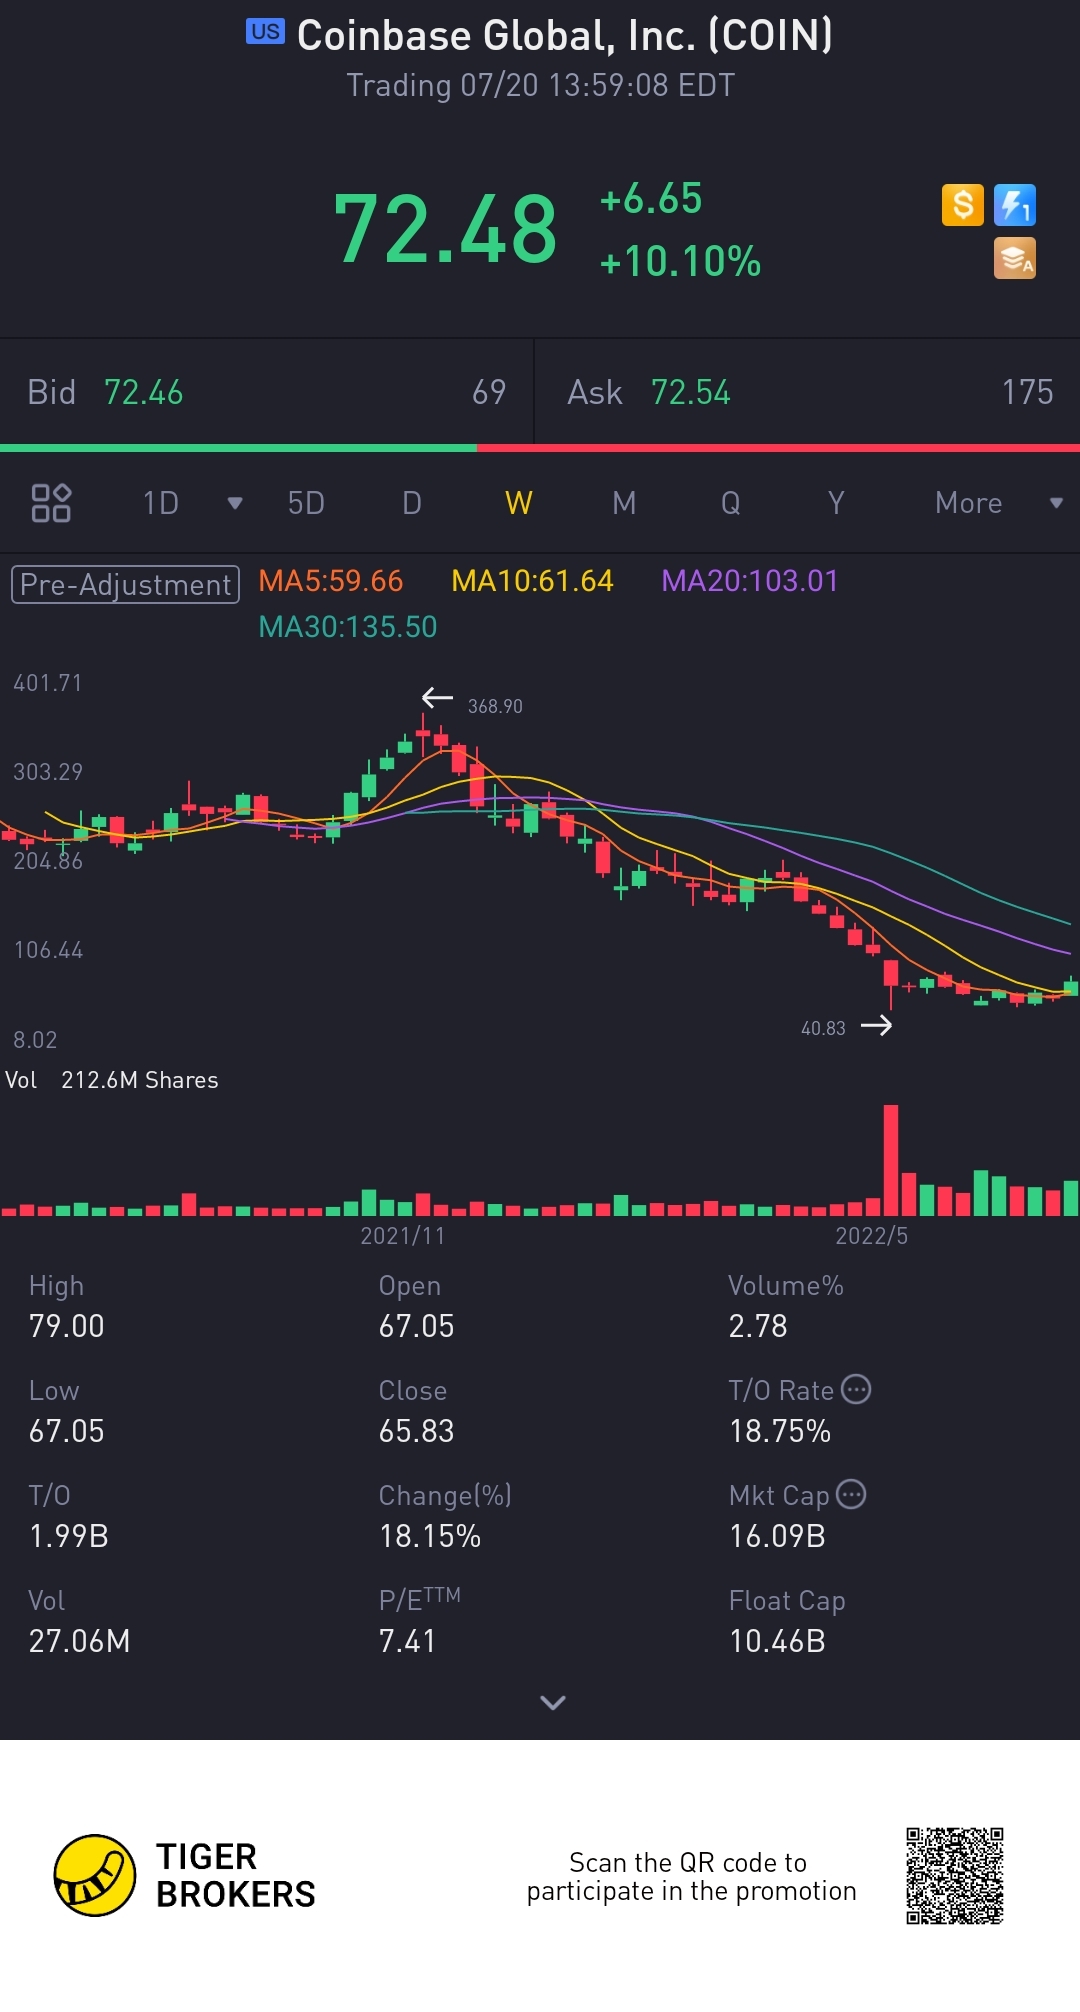Tap the Vol value 27.06M
This screenshot has width=1080, height=2012.
[79, 1641]
